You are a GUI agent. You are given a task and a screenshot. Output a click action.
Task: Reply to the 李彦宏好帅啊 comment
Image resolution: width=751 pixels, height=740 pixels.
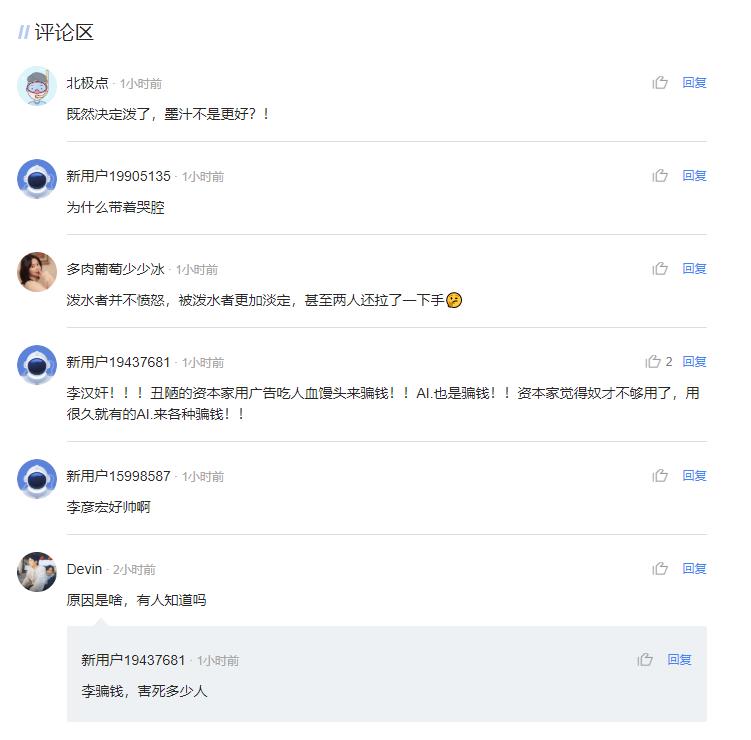click(x=694, y=476)
